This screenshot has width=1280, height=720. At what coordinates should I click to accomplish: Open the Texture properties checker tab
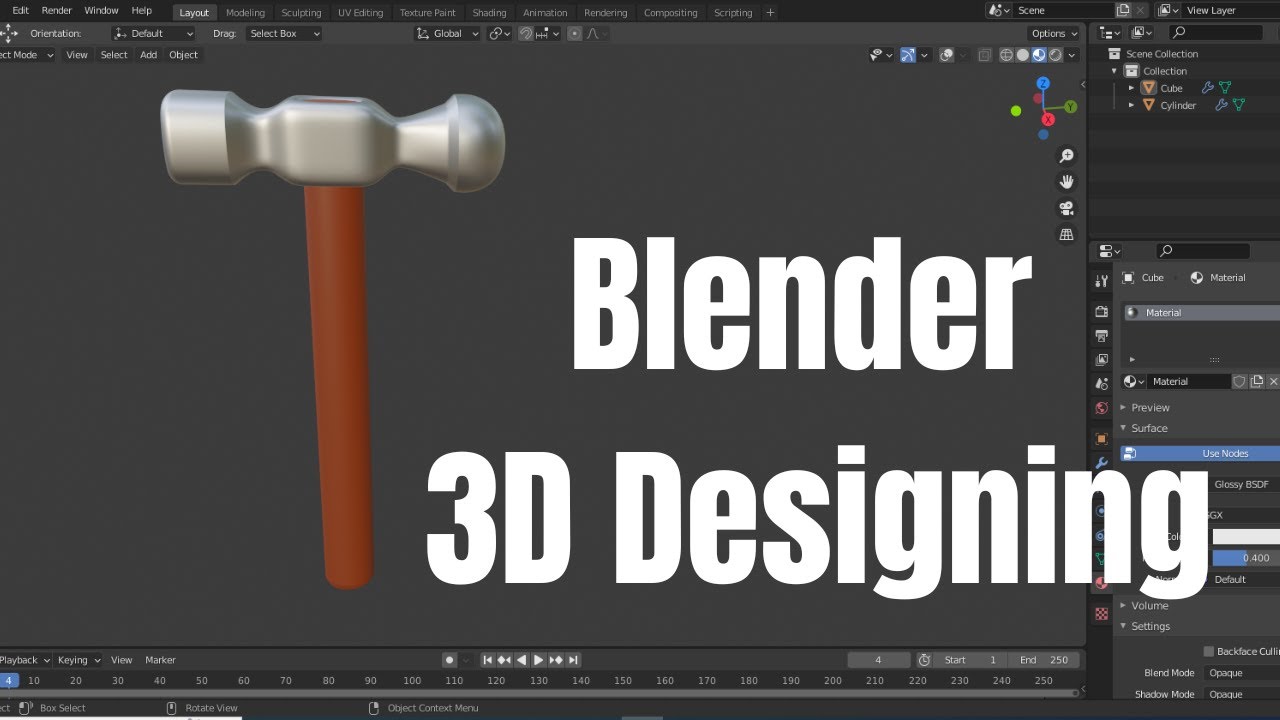click(x=1102, y=613)
